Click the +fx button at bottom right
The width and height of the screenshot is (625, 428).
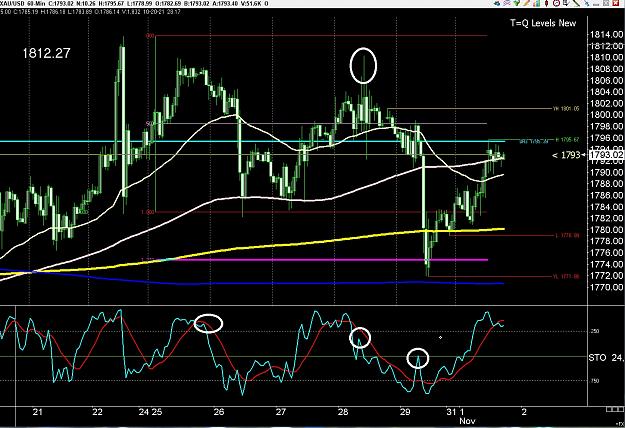pyautogui.click(x=619, y=423)
